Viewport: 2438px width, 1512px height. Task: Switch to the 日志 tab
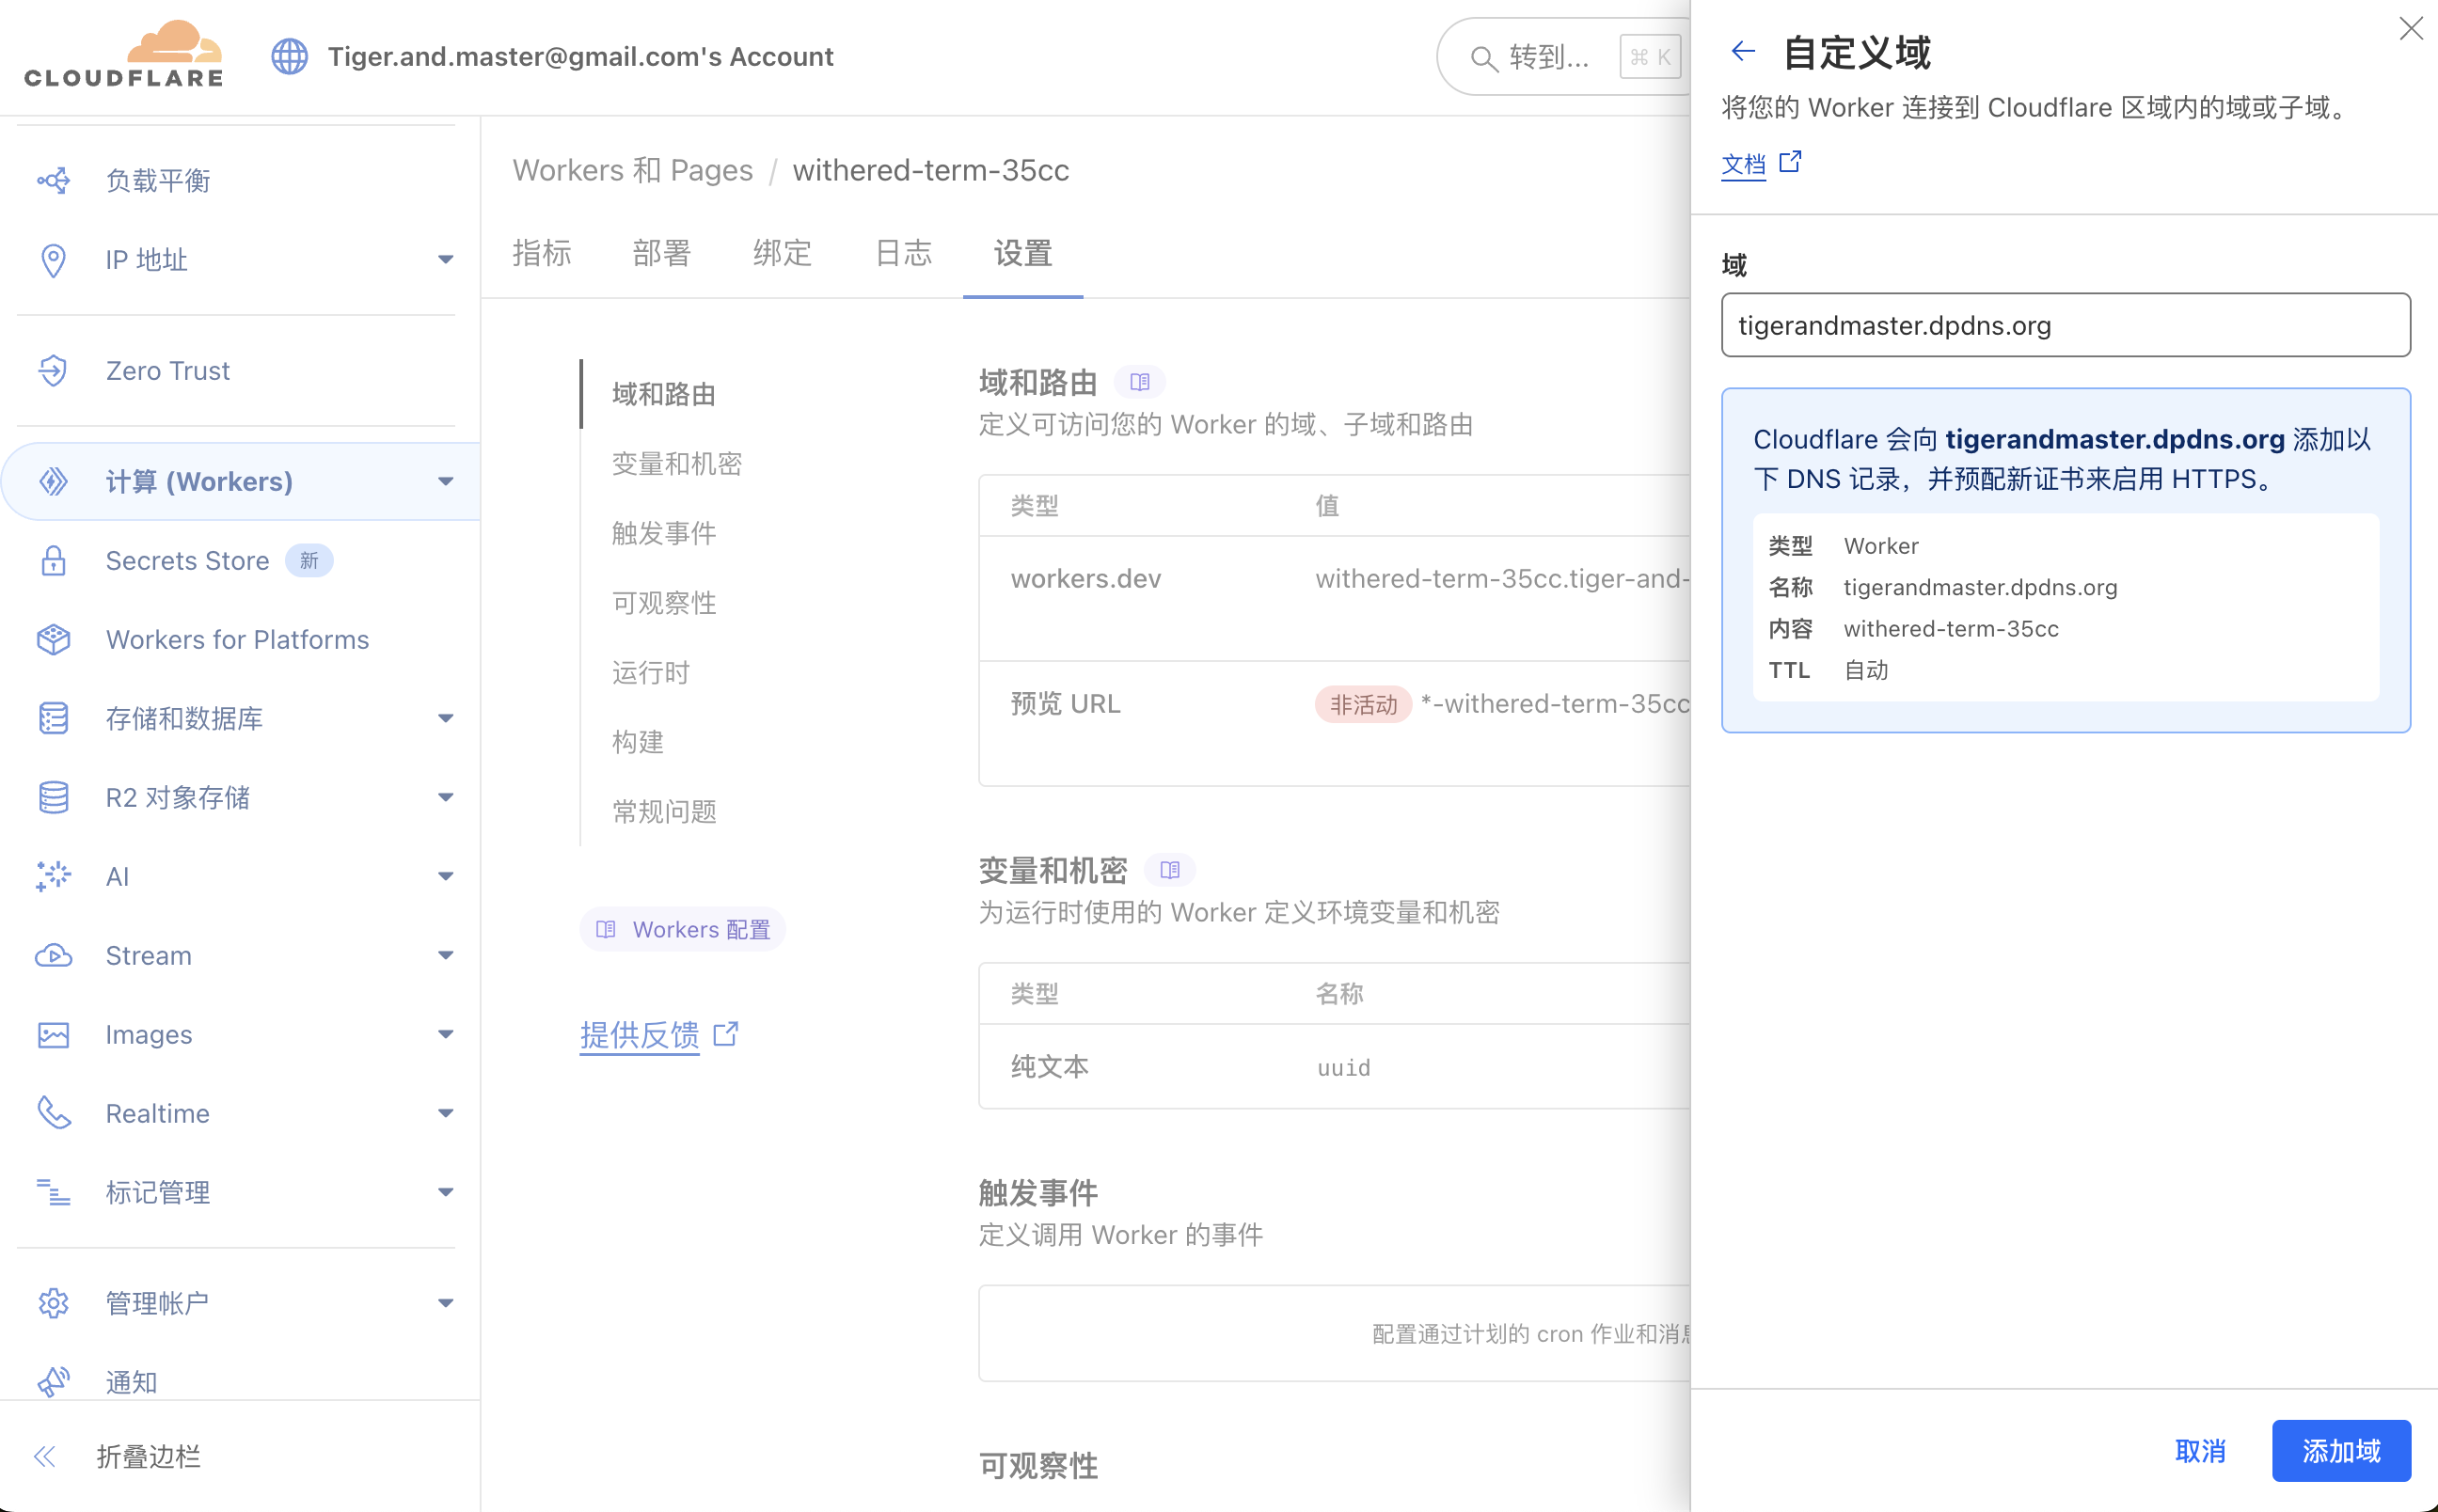pos(903,253)
